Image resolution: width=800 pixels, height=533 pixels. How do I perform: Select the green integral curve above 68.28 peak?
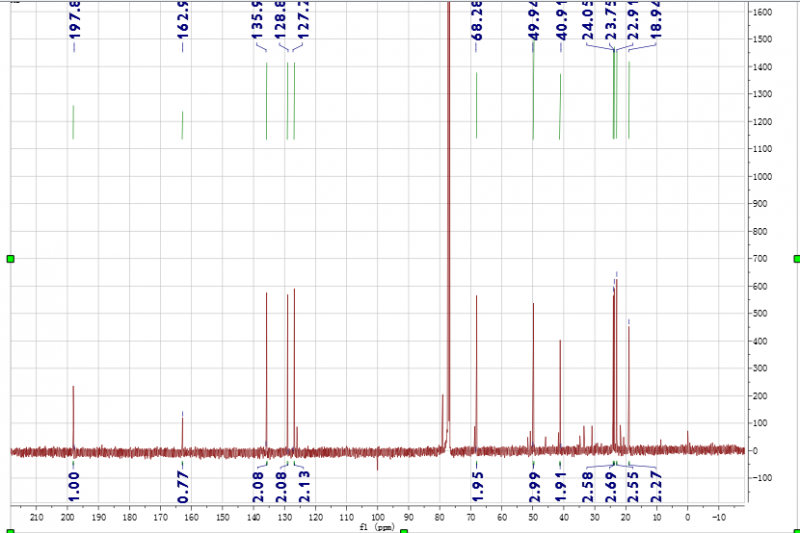477,105
